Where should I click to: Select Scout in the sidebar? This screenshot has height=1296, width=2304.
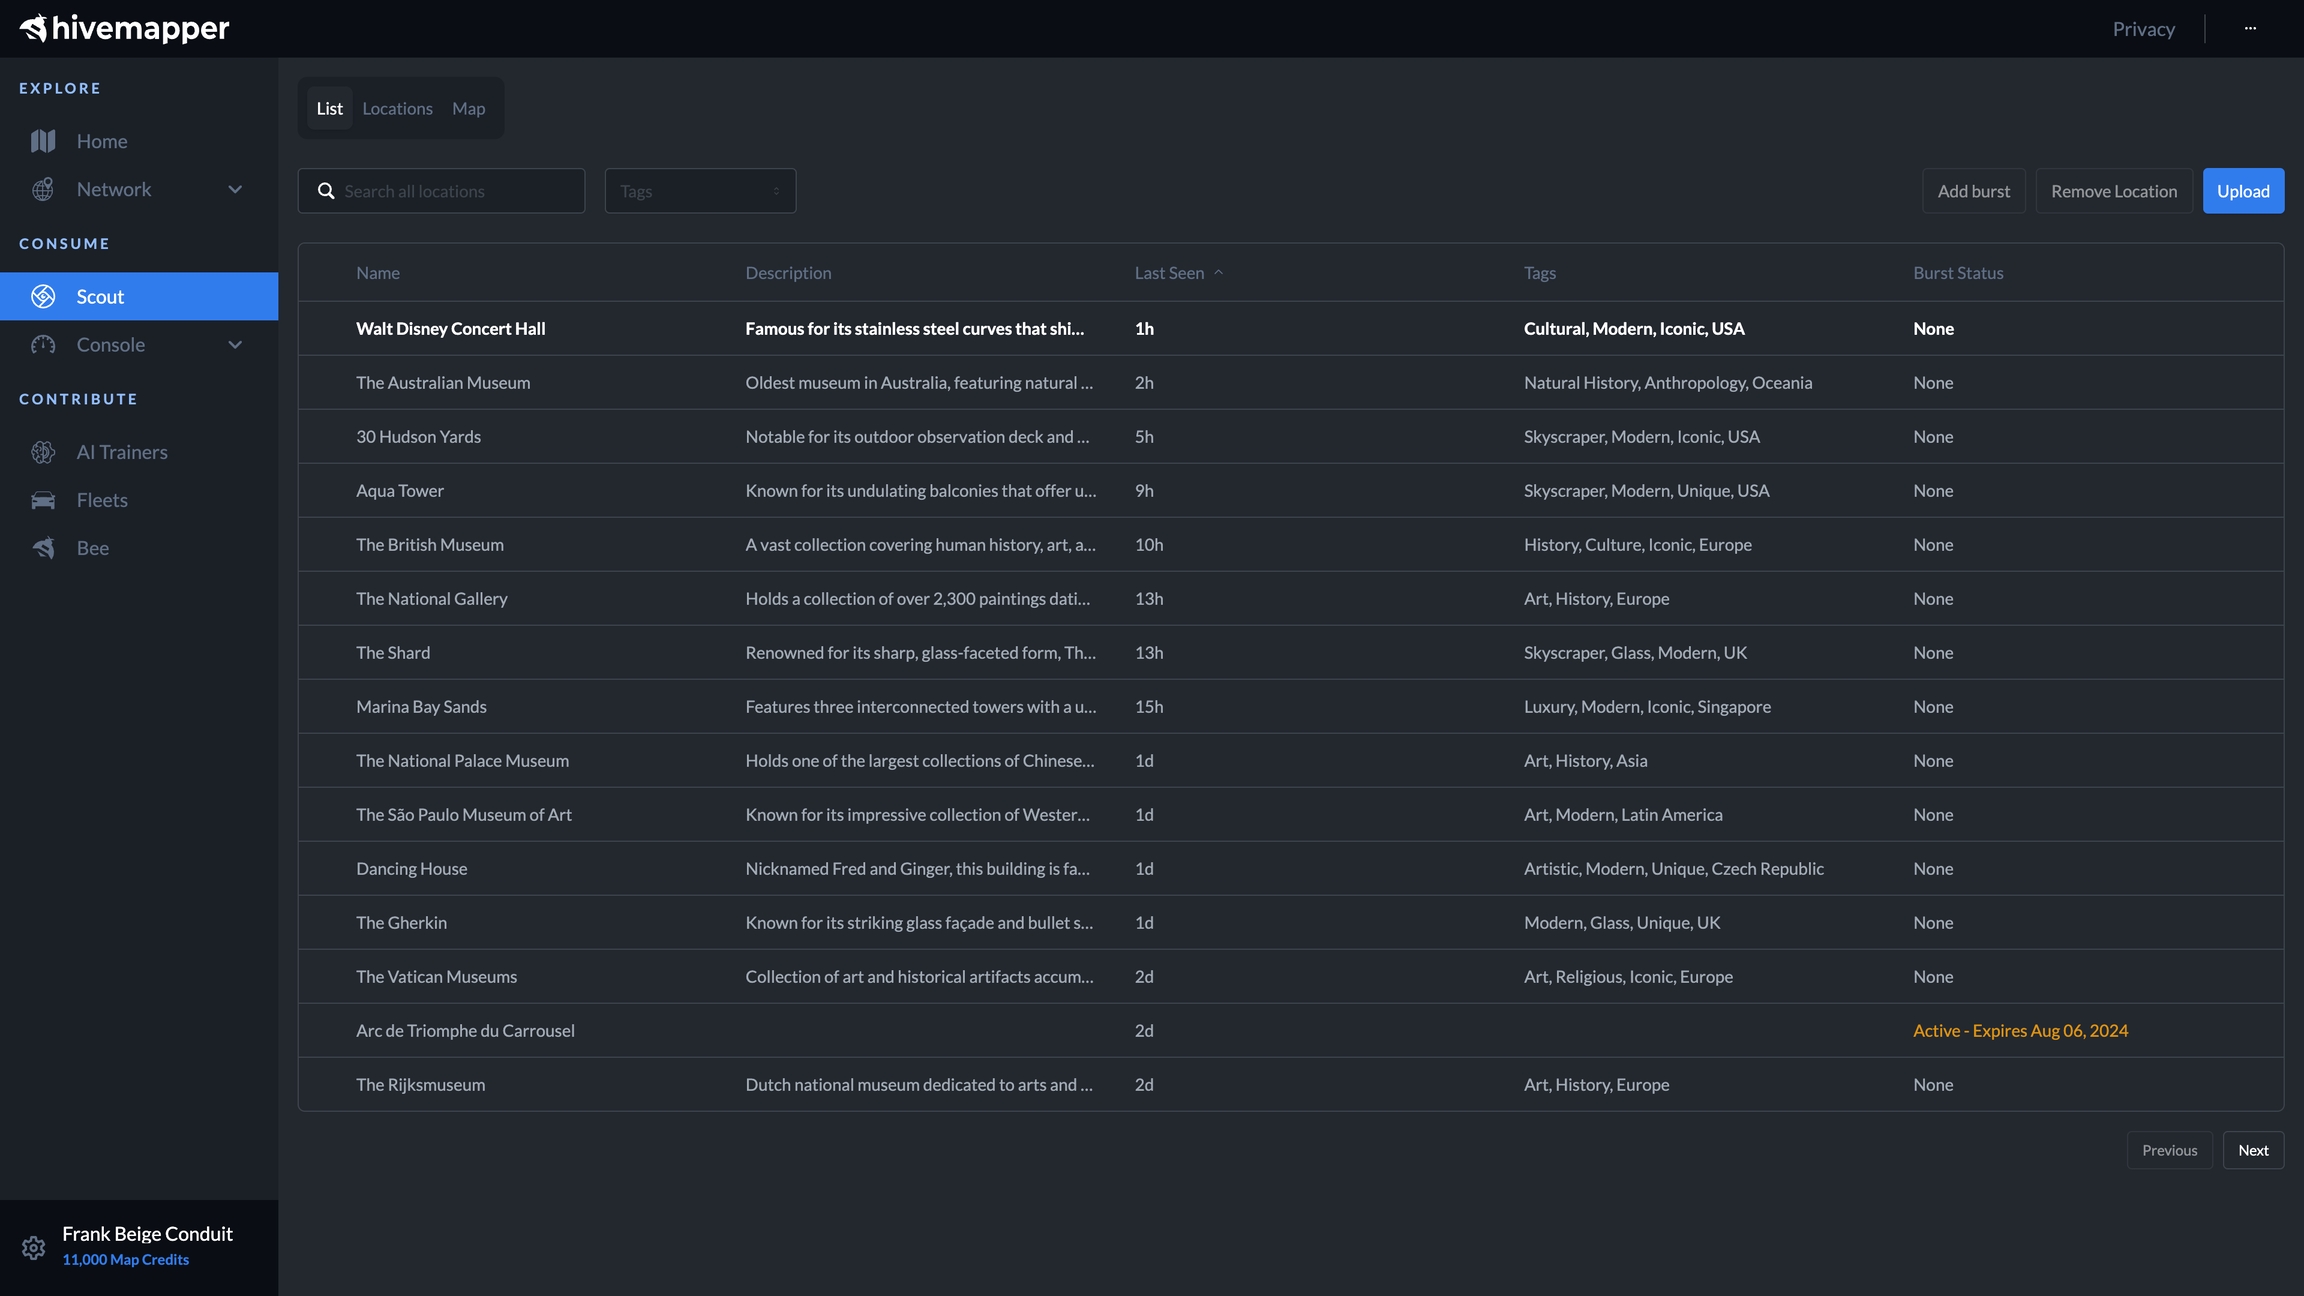click(139, 296)
